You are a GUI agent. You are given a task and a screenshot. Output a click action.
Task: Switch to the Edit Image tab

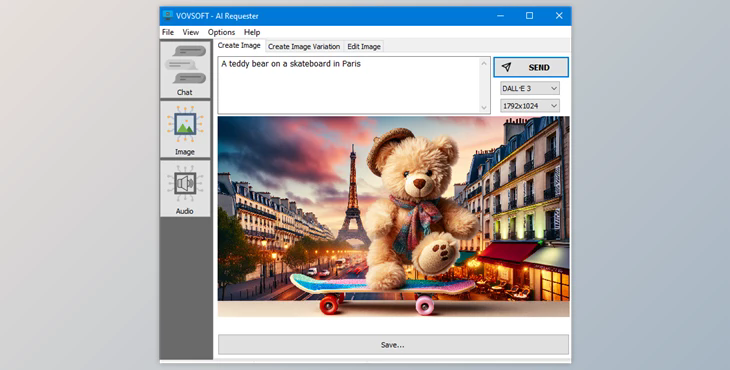click(364, 47)
